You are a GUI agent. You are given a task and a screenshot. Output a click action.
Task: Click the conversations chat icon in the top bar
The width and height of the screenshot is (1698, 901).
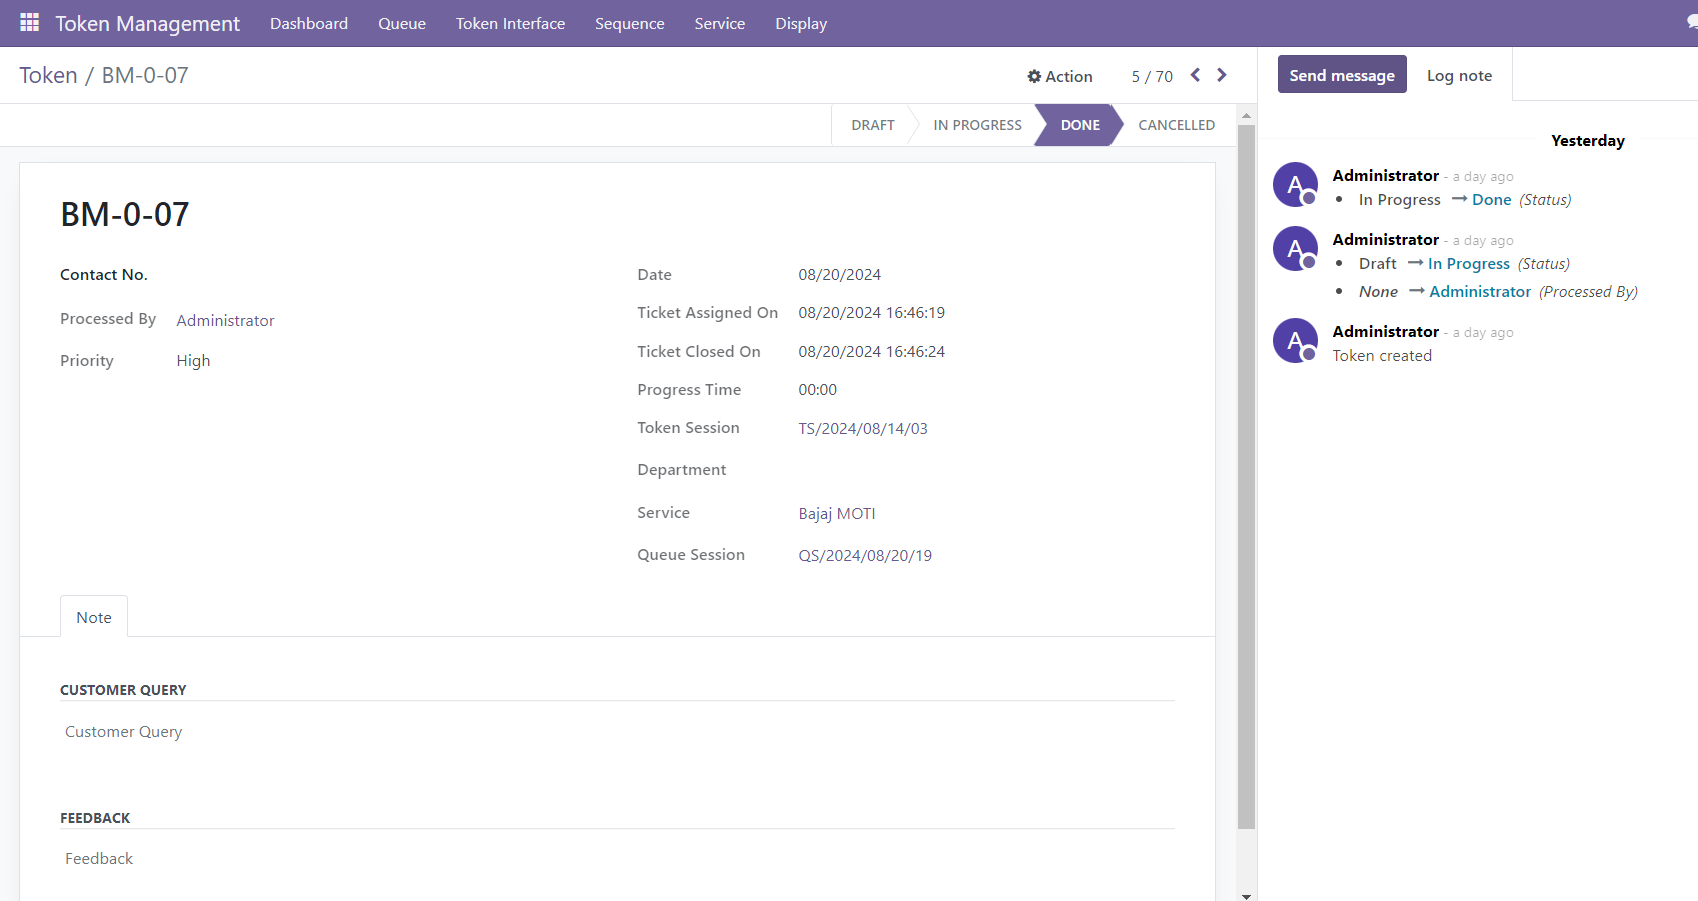coord(1691,22)
